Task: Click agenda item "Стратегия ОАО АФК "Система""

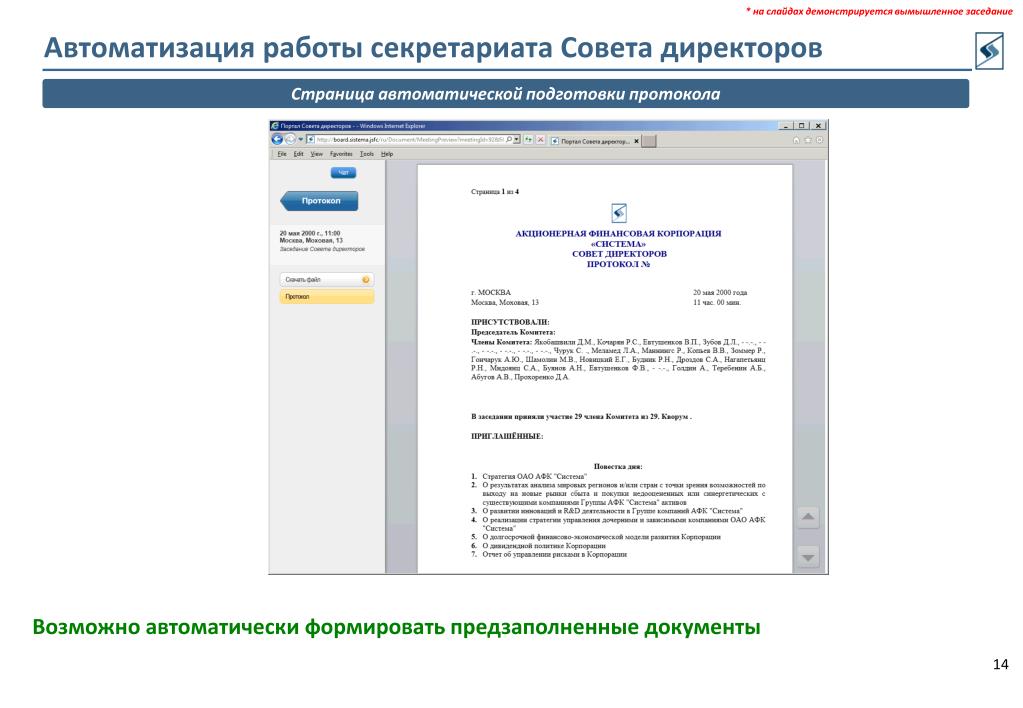Action: click(x=534, y=476)
